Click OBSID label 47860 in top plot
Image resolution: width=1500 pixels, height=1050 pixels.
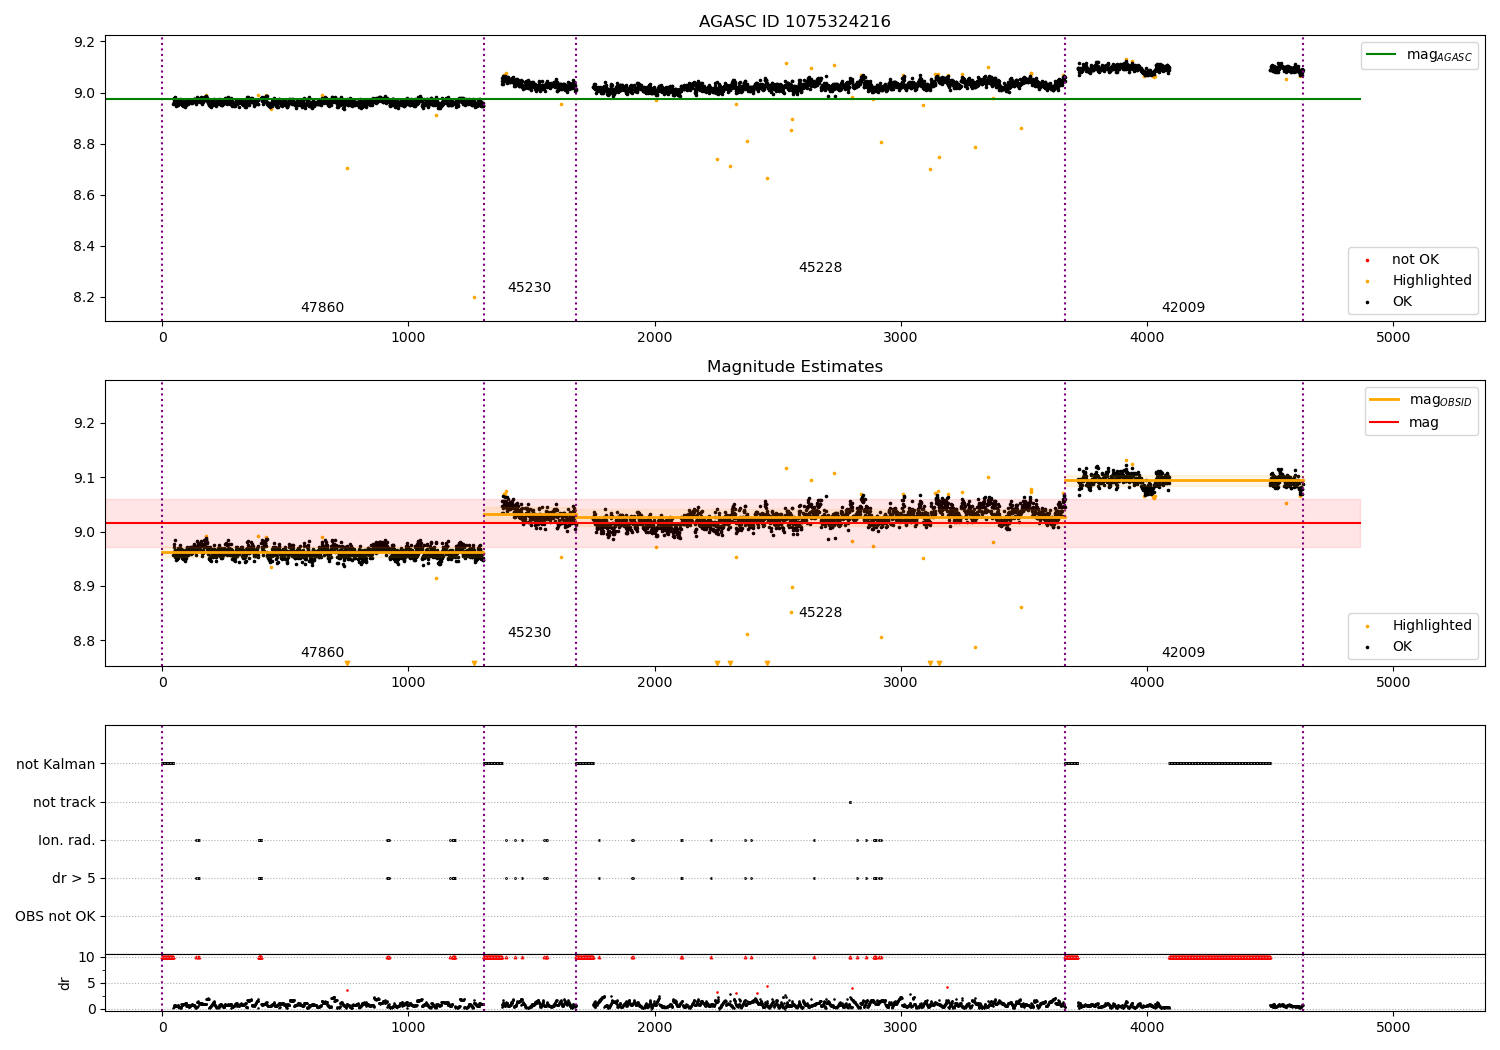322,308
